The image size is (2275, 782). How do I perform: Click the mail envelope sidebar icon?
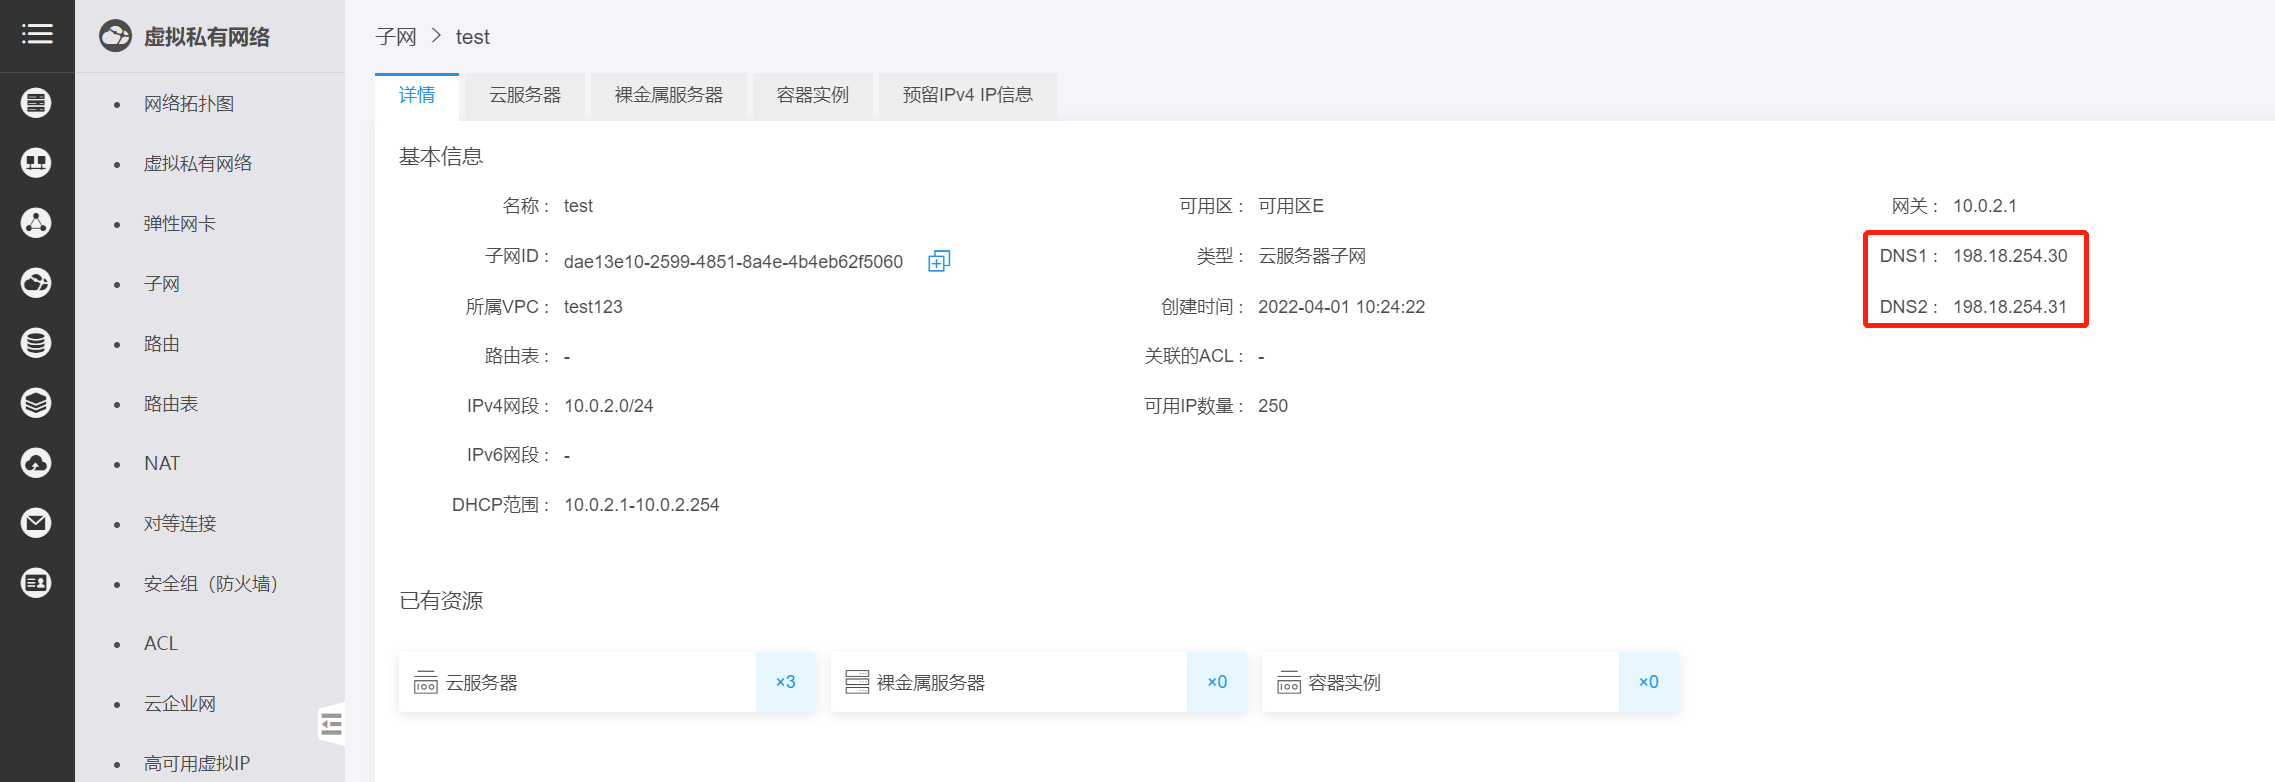point(36,523)
